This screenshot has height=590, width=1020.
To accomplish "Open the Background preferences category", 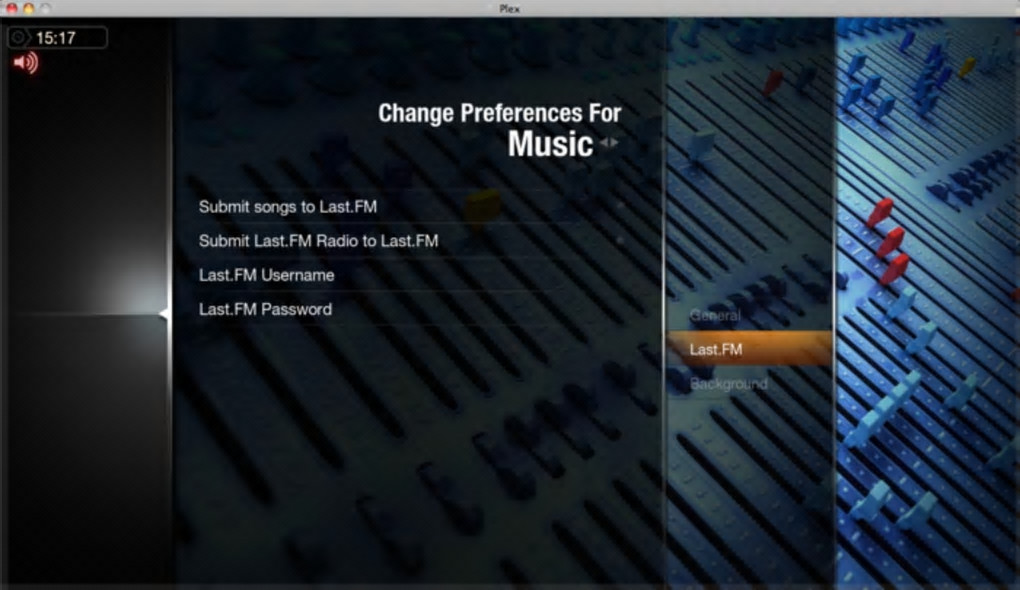I will pos(729,384).
